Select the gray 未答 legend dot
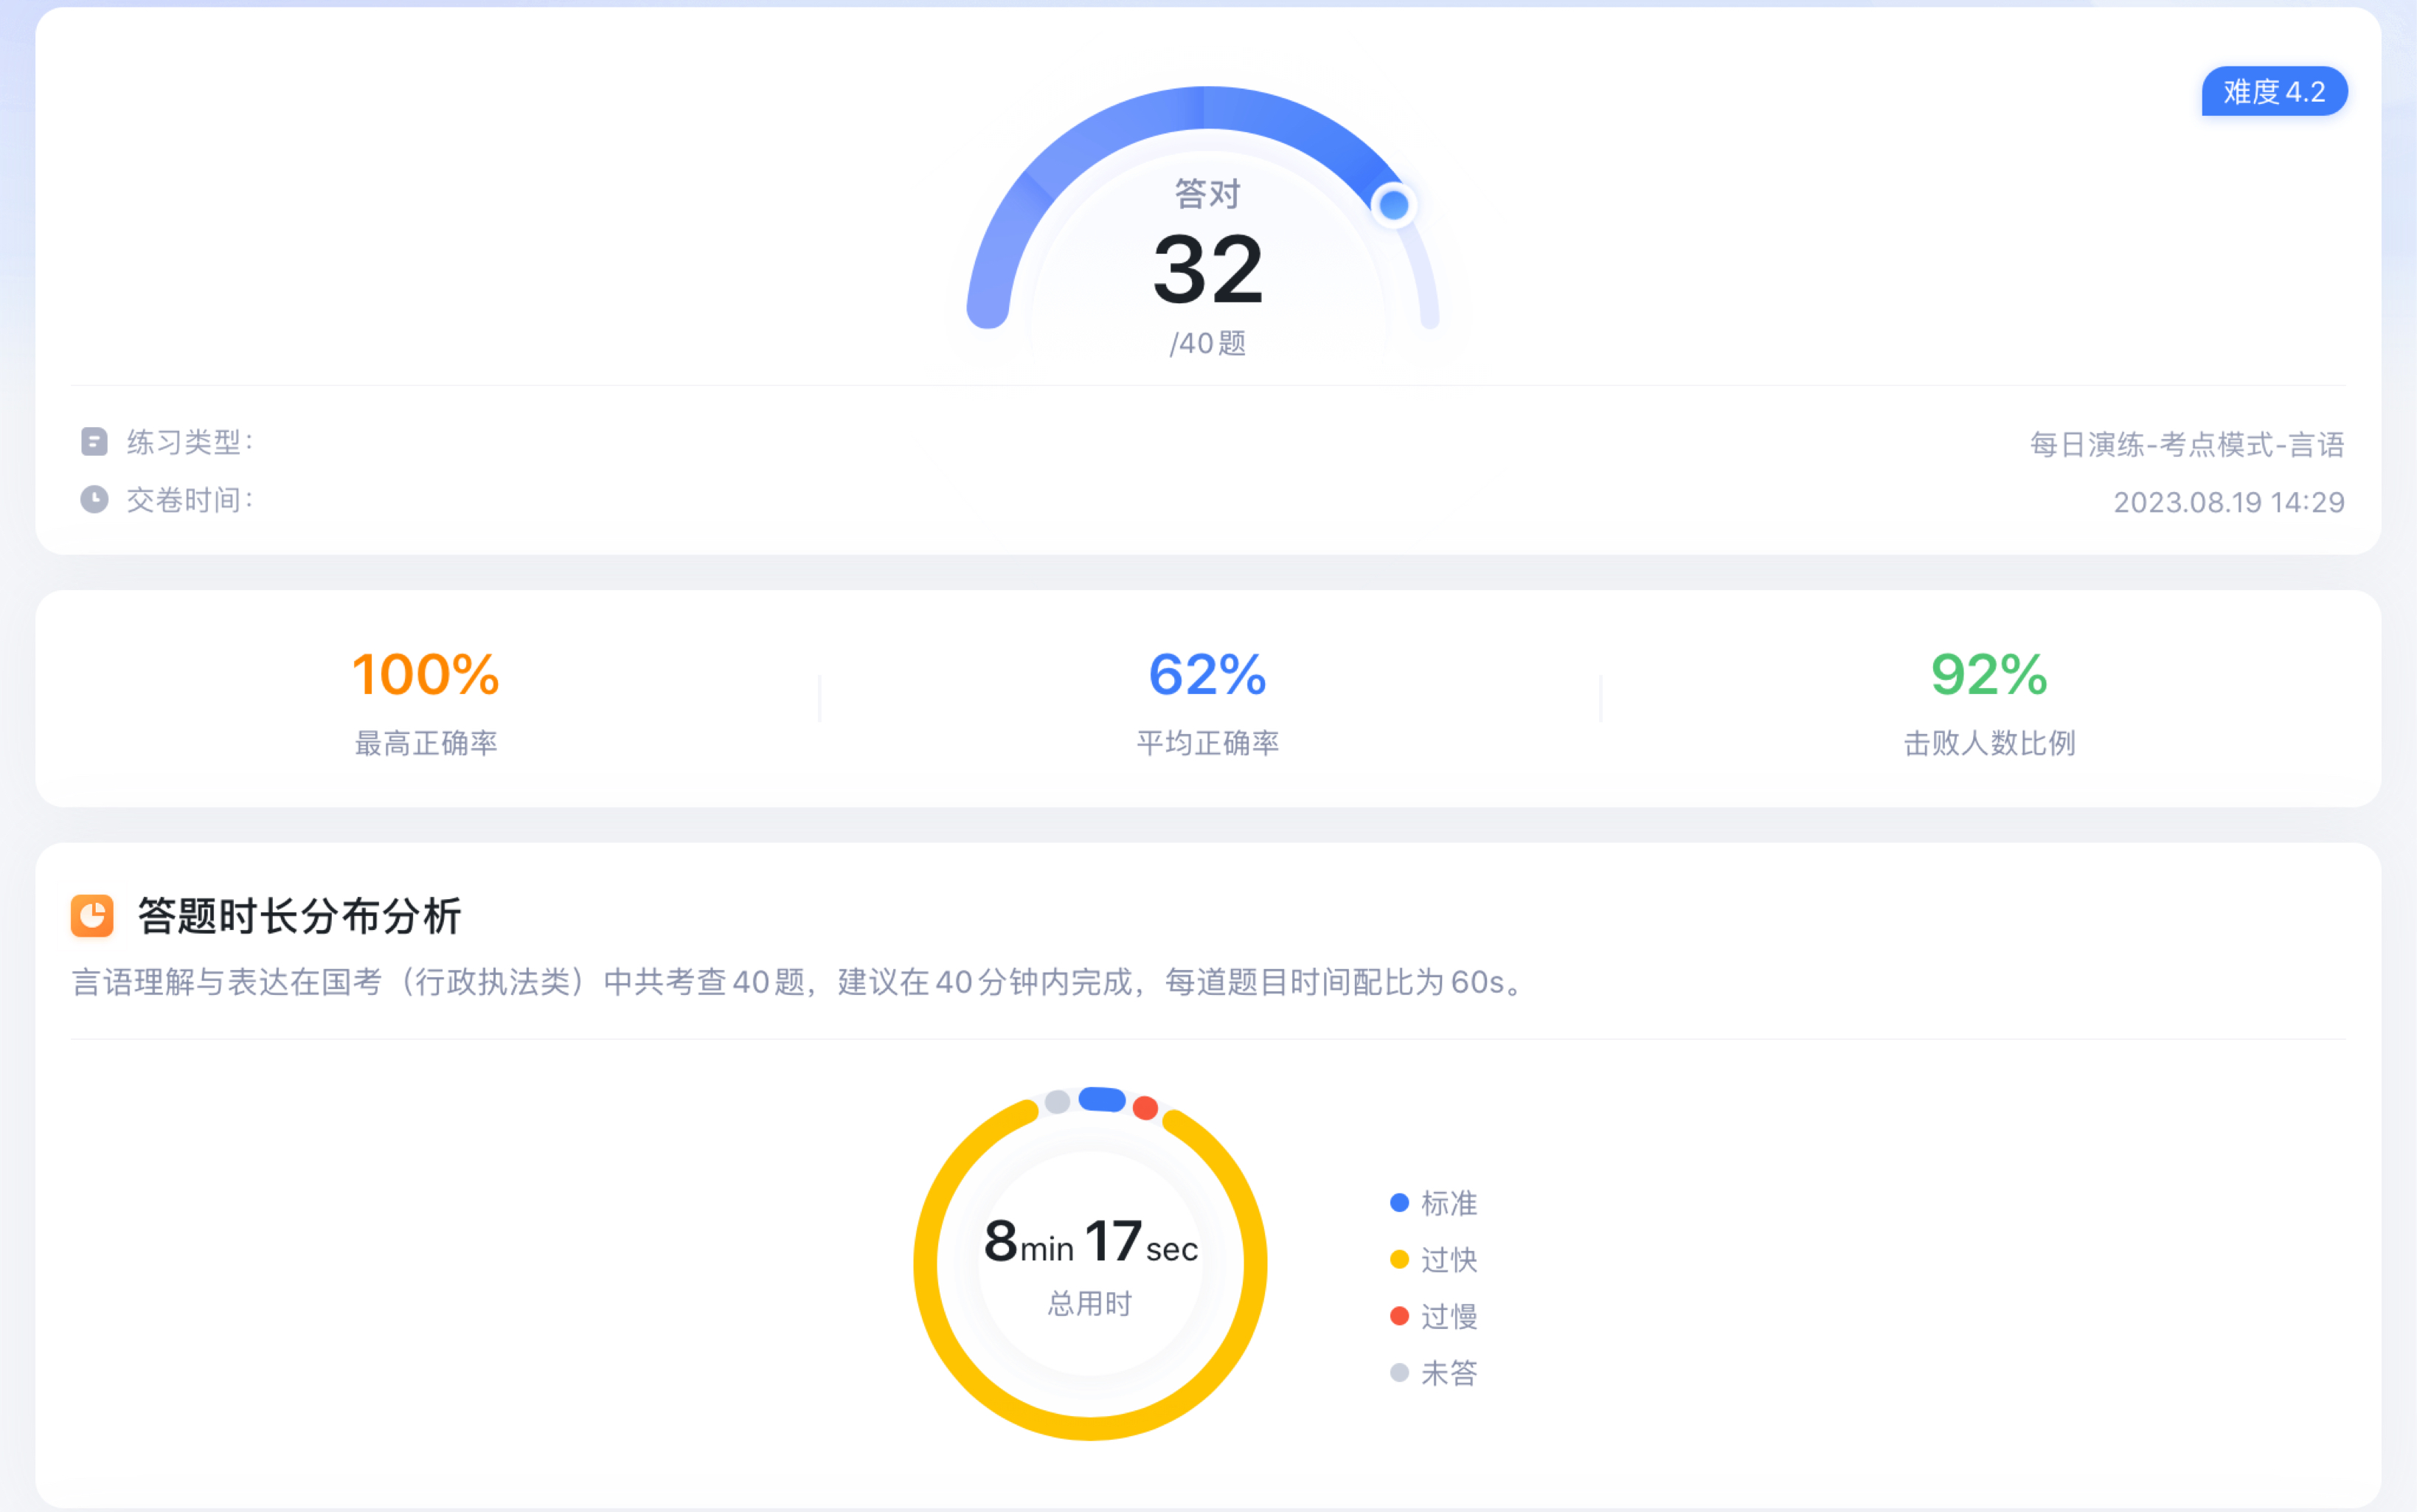2417x1512 pixels. coord(1399,1373)
